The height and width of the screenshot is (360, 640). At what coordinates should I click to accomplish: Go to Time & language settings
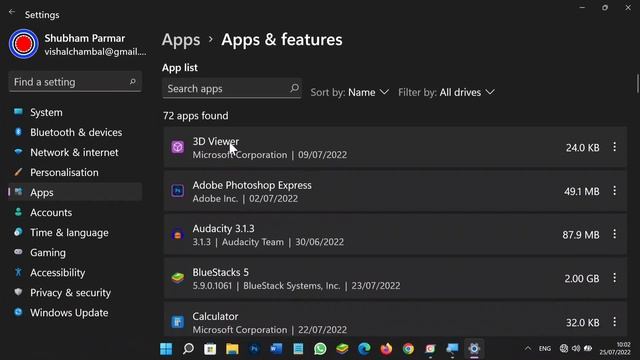[75, 232]
